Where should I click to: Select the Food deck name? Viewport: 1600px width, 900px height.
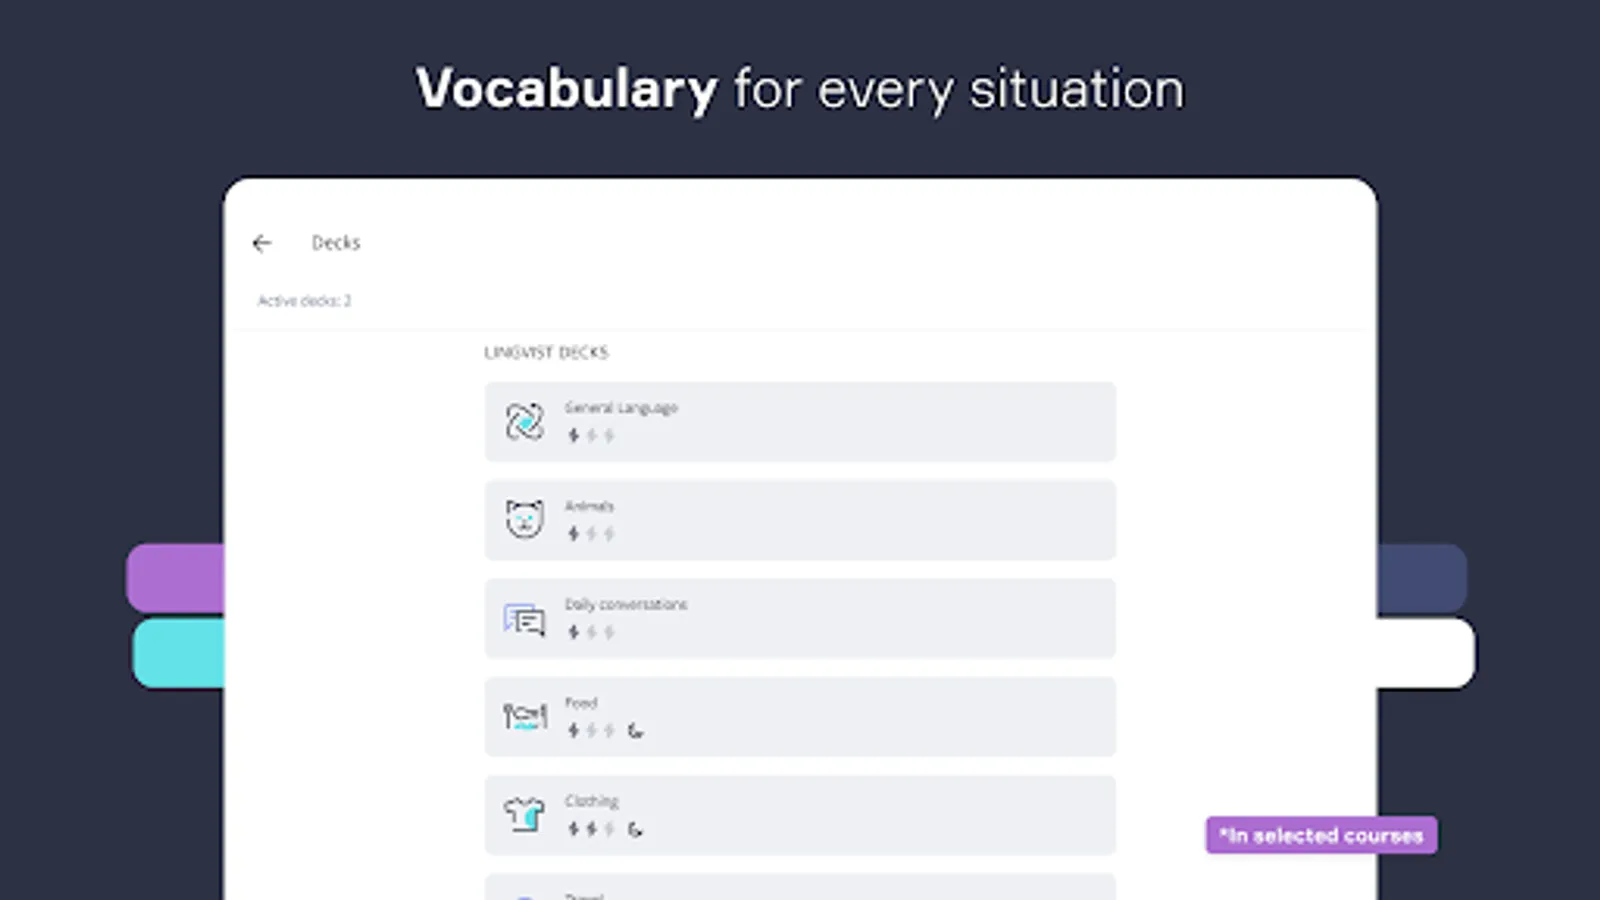coord(581,703)
